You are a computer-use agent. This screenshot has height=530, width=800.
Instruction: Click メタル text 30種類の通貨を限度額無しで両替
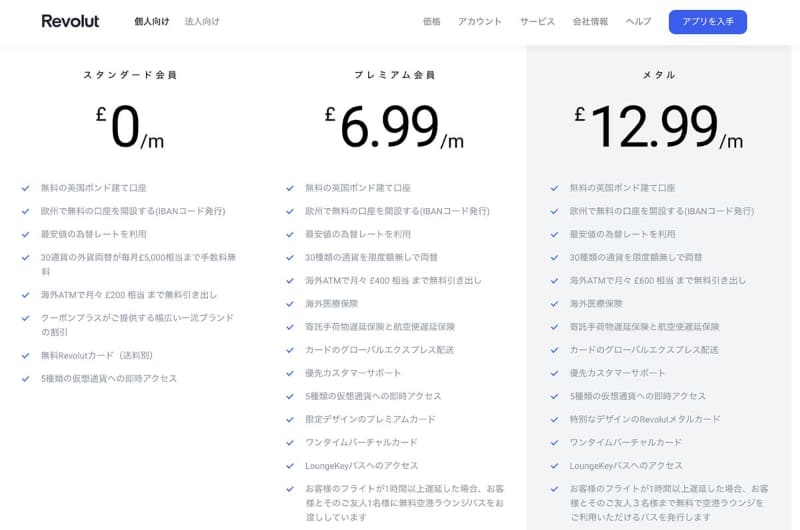[x=636, y=258]
